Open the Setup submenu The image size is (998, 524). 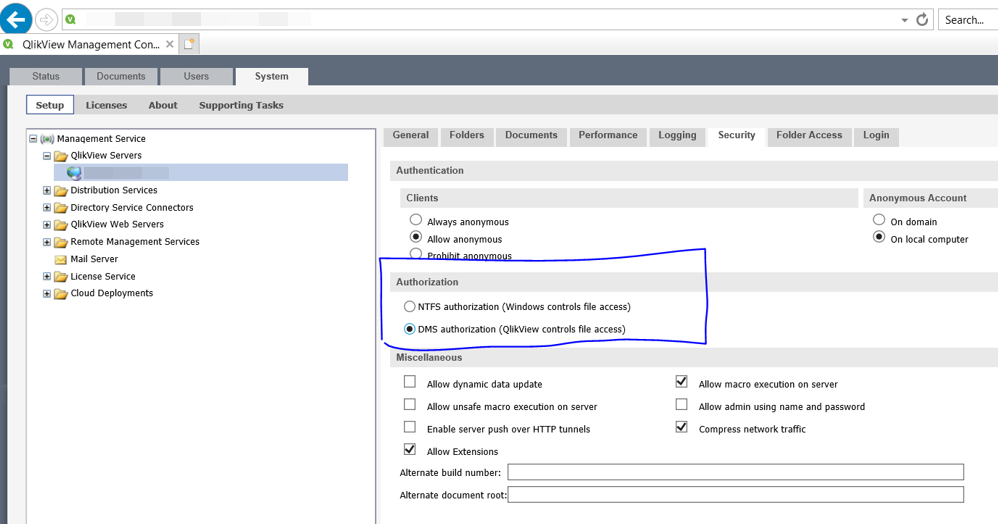(50, 105)
